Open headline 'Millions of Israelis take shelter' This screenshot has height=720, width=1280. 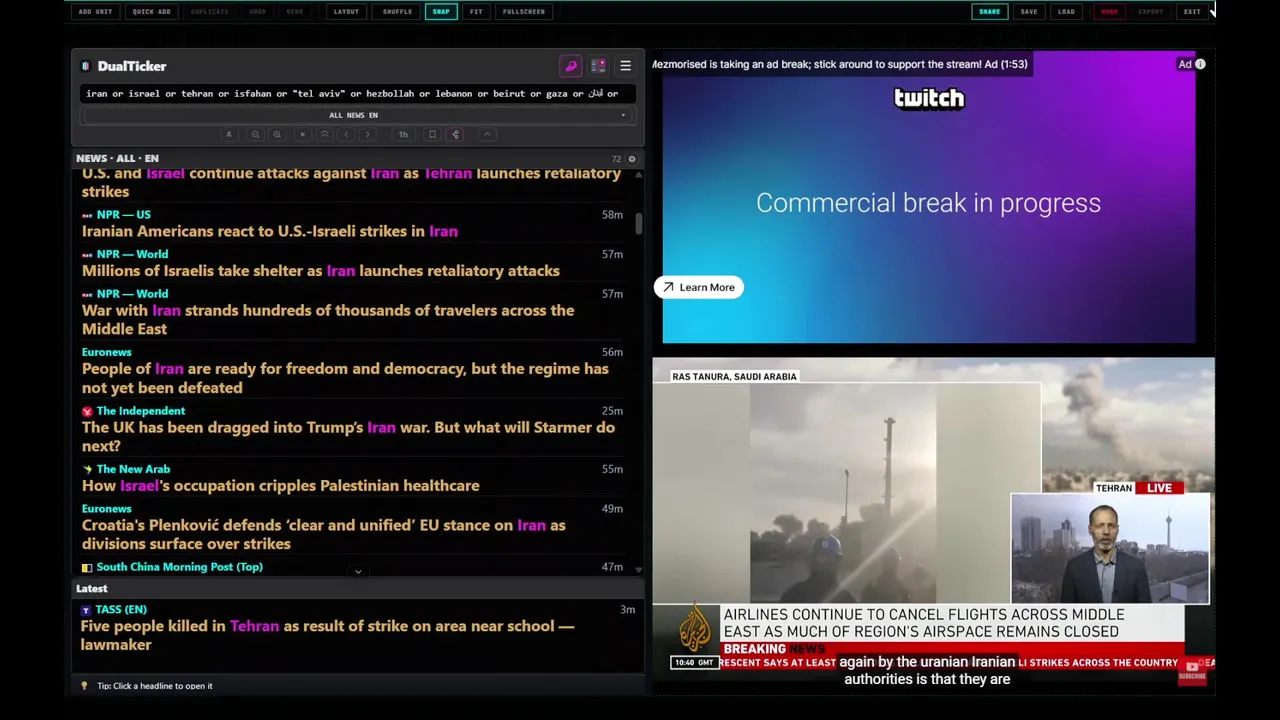point(321,271)
